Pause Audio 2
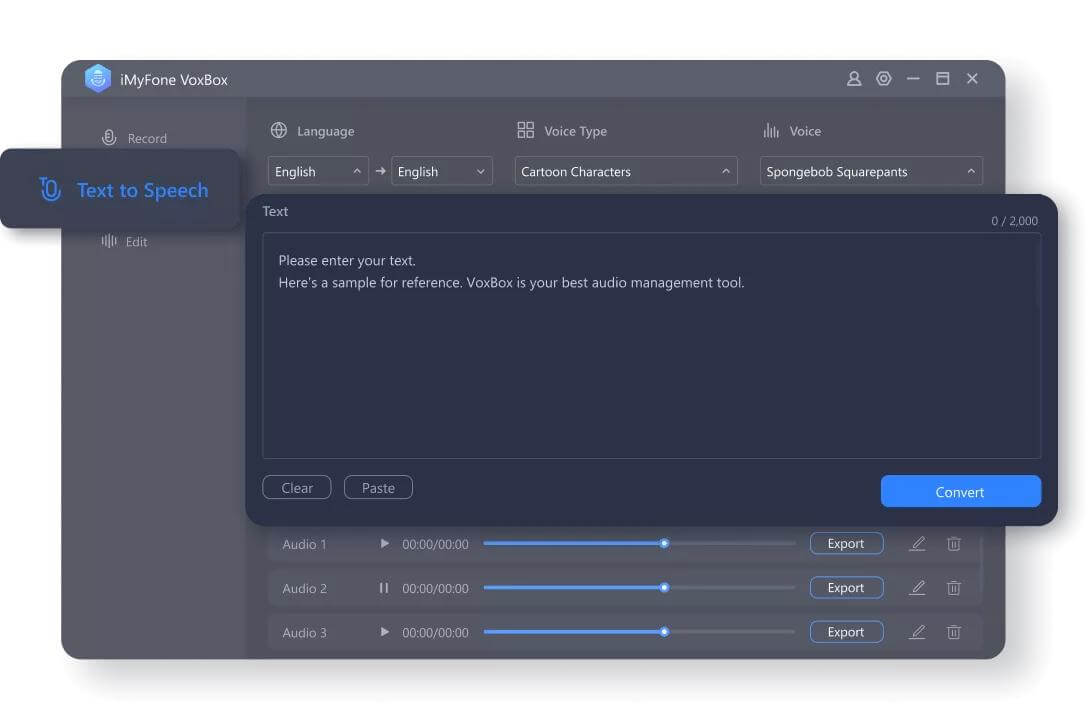This screenshot has height=722, width=1090. 384,588
